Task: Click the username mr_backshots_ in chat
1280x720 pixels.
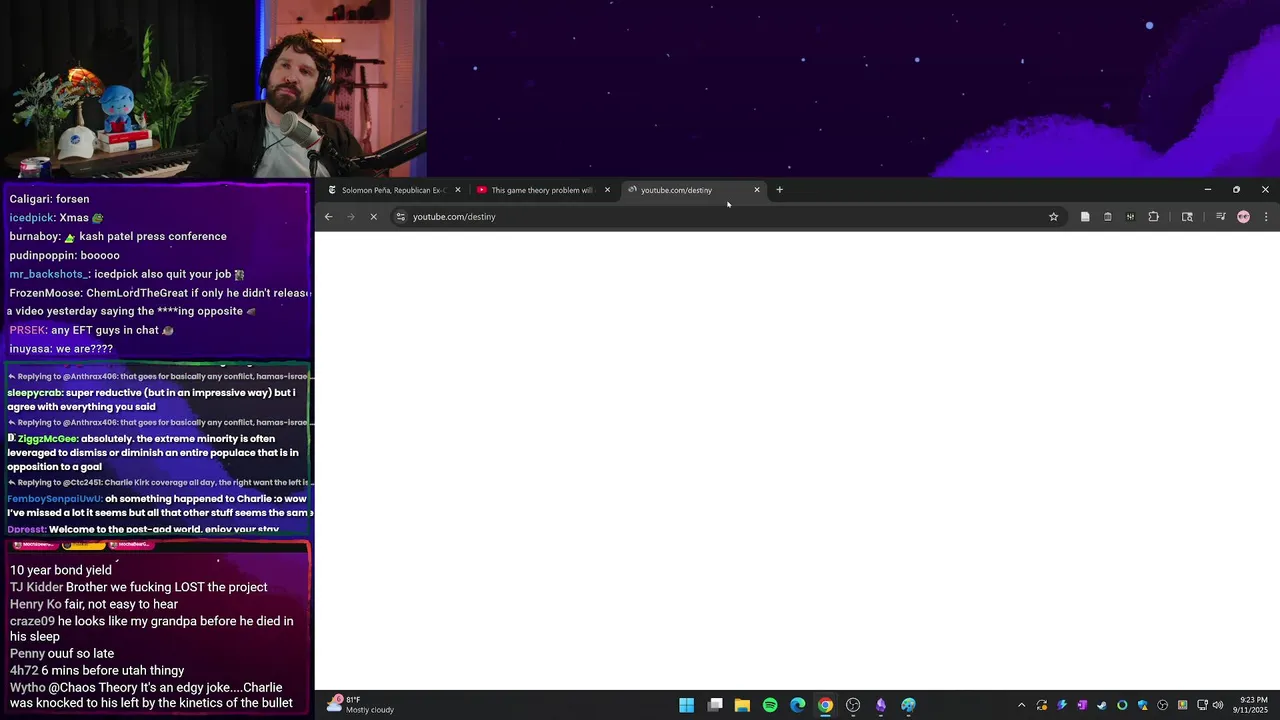Action: [x=47, y=274]
